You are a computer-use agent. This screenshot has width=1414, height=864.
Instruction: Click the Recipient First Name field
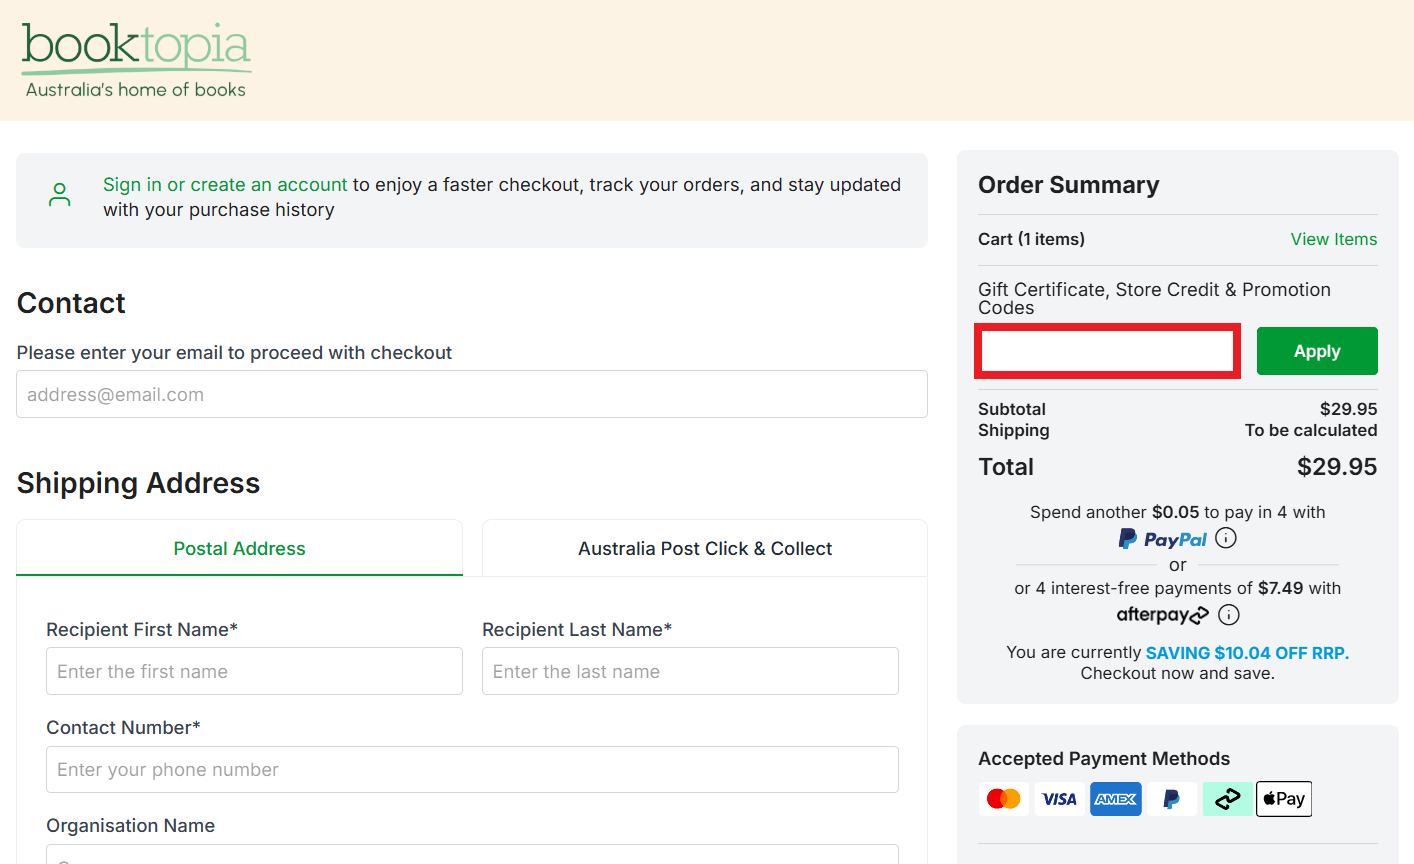pyautogui.click(x=254, y=671)
